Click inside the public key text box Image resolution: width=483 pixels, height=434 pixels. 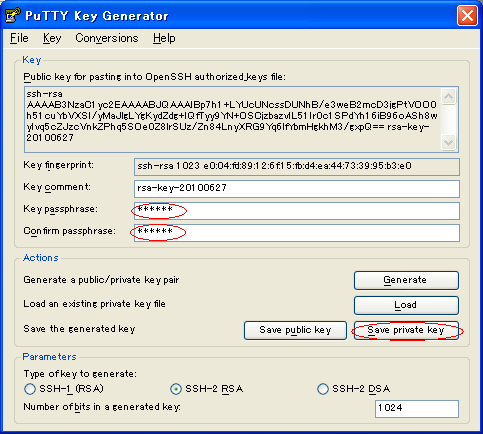click(232, 119)
